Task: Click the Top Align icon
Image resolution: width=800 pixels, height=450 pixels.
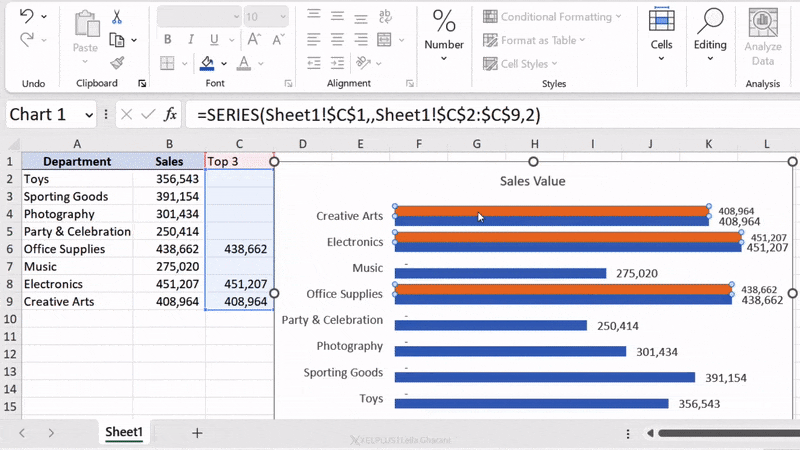Action: 314,15
